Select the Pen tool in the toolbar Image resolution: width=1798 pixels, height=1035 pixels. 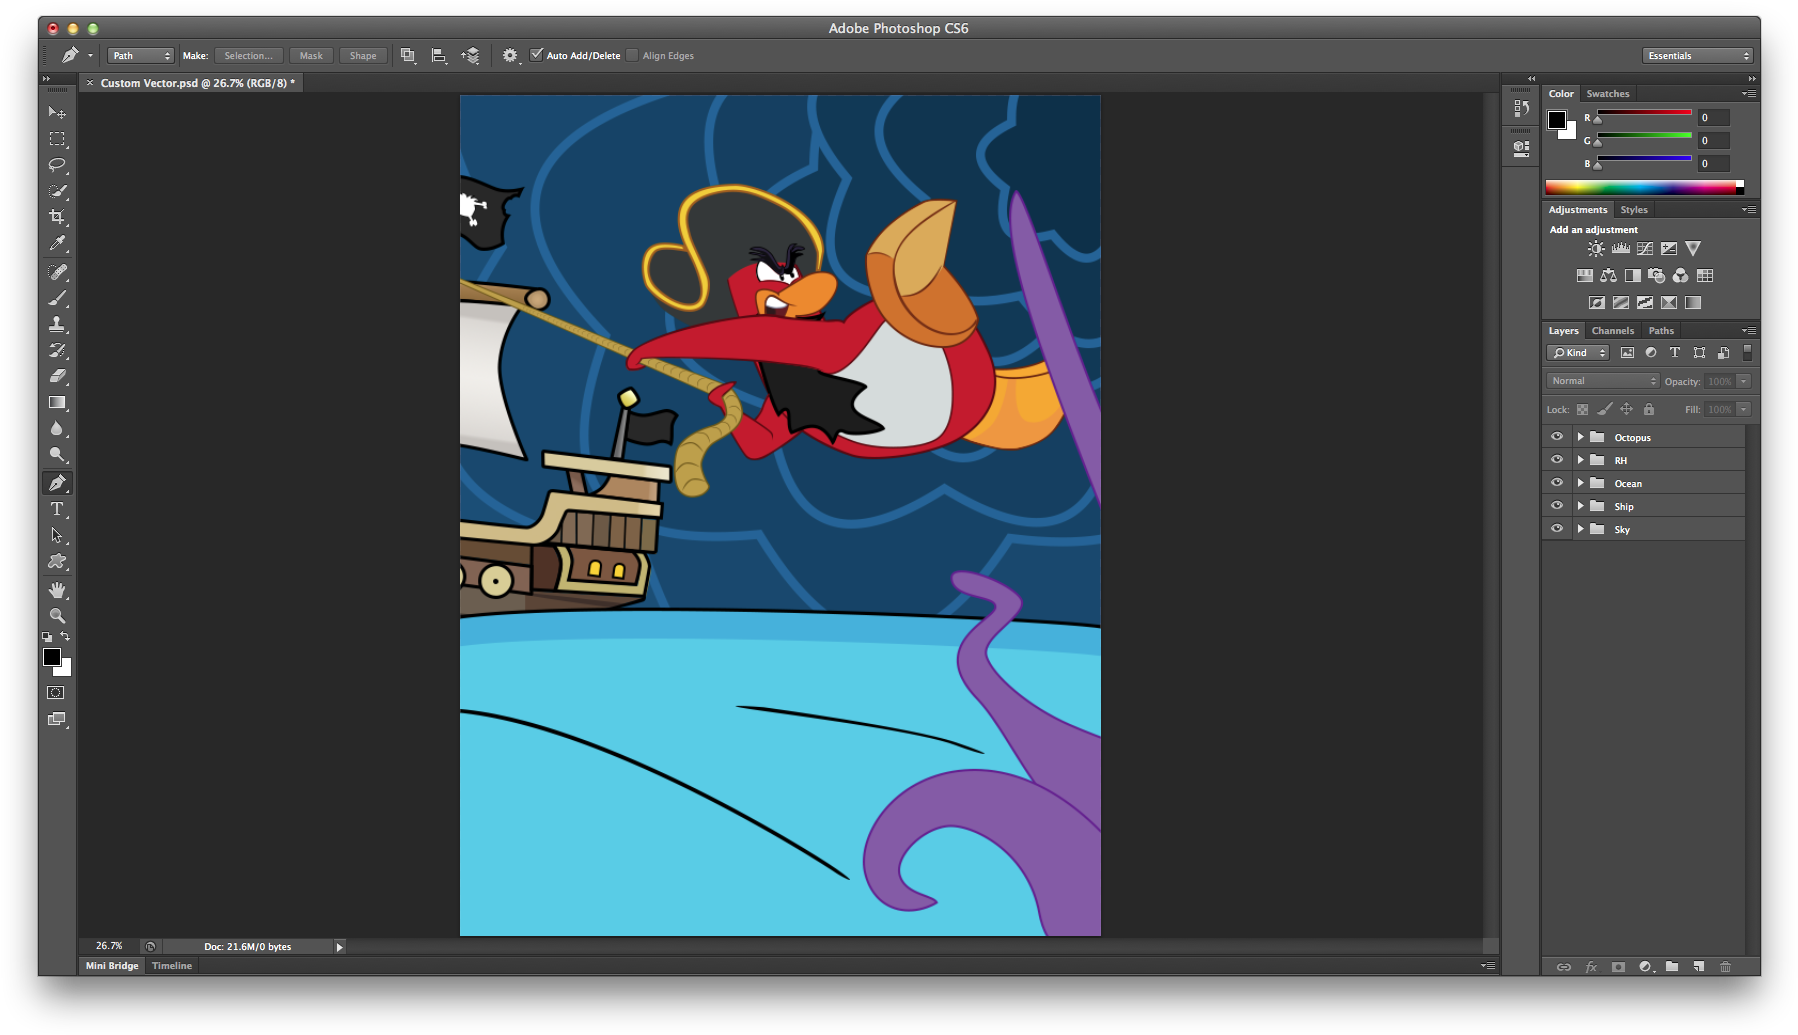pos(57,482)
